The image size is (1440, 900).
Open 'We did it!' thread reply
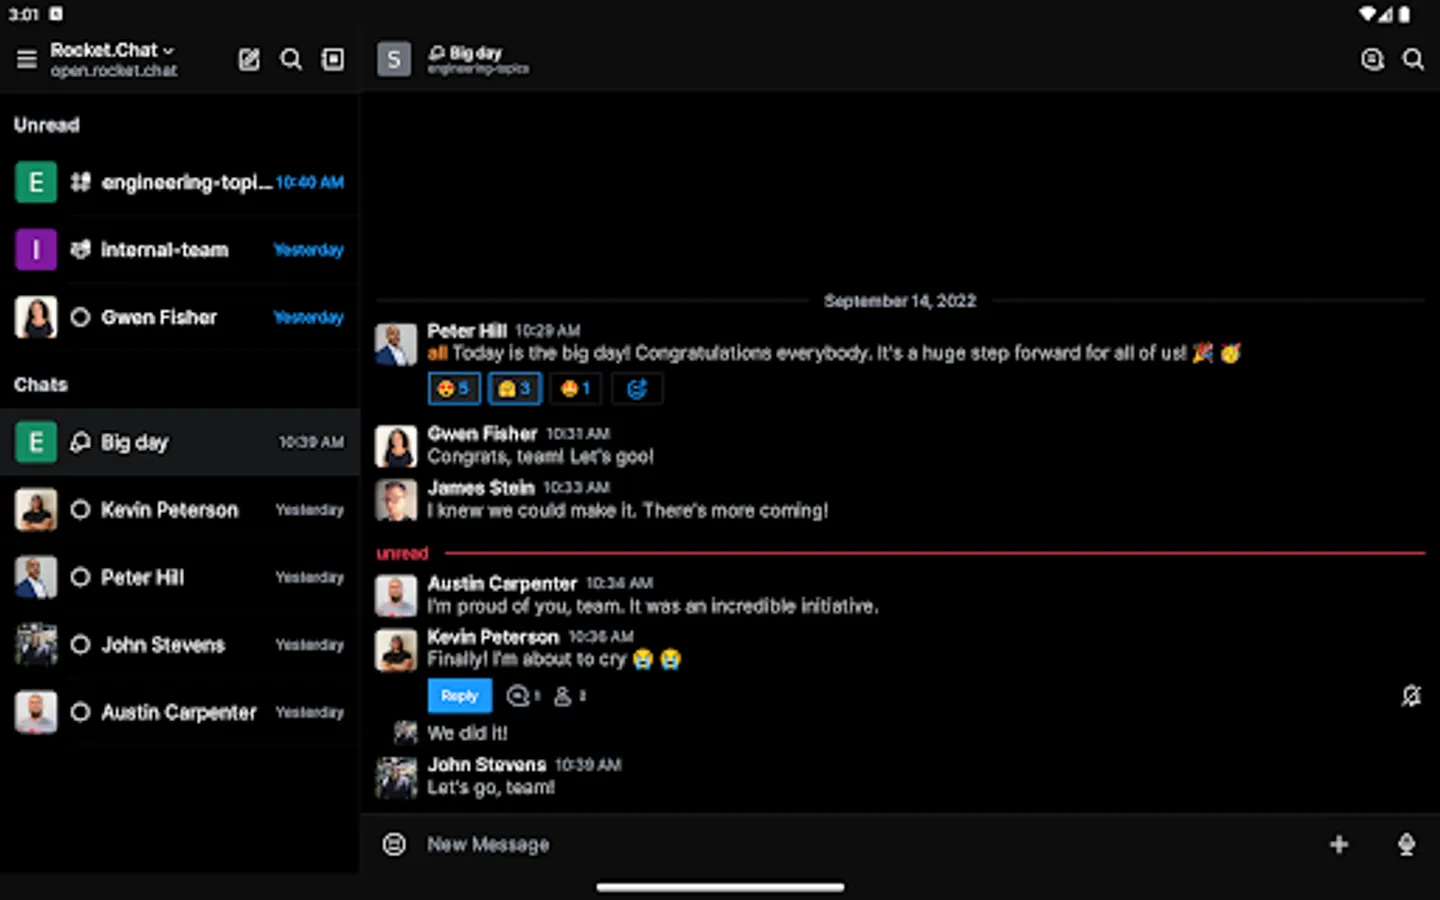467,733
